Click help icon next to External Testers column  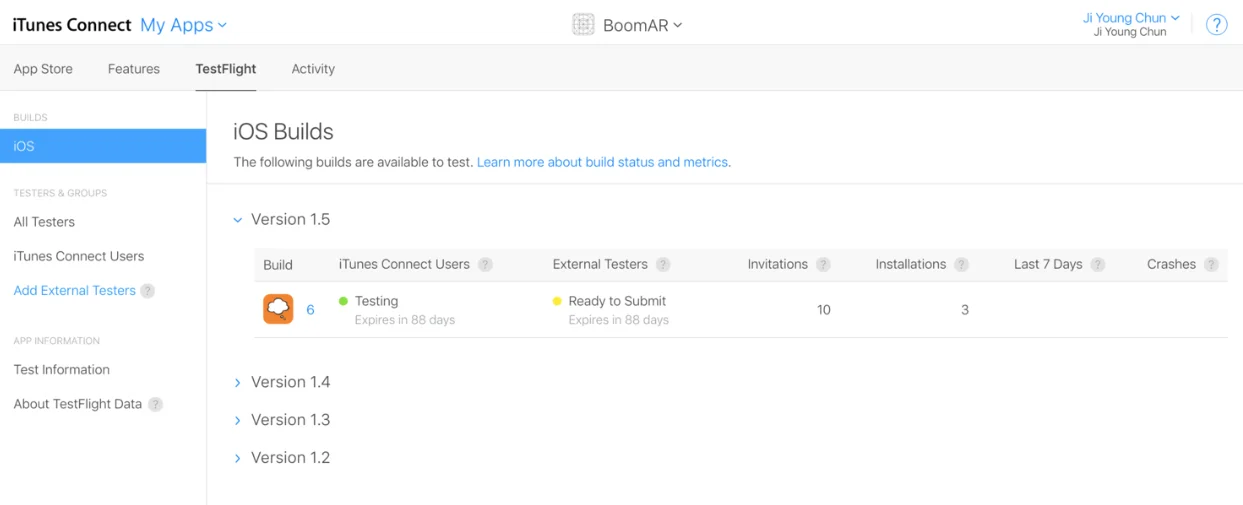click(x=663, y=265)
